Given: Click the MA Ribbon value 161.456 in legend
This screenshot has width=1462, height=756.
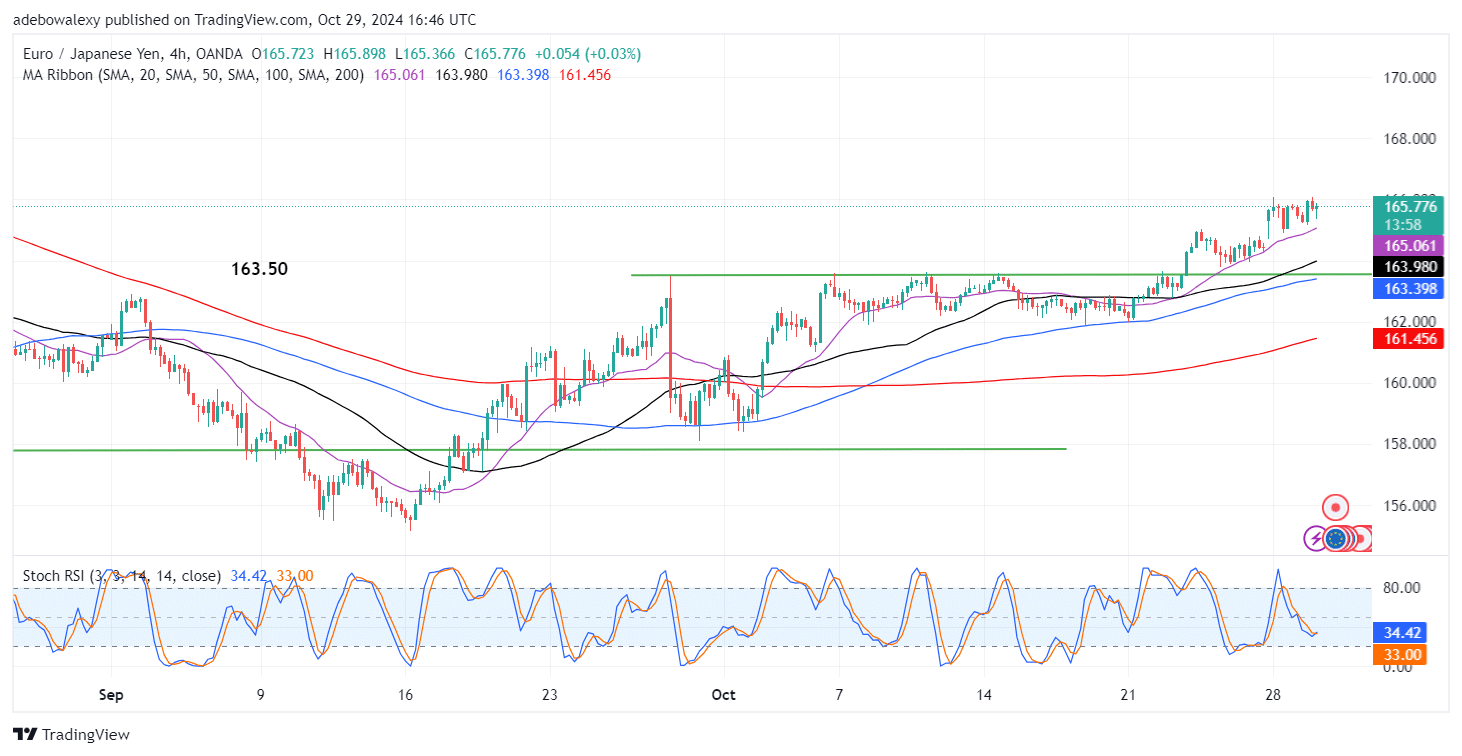Looking at the screenshot, I should pos(584,75).
